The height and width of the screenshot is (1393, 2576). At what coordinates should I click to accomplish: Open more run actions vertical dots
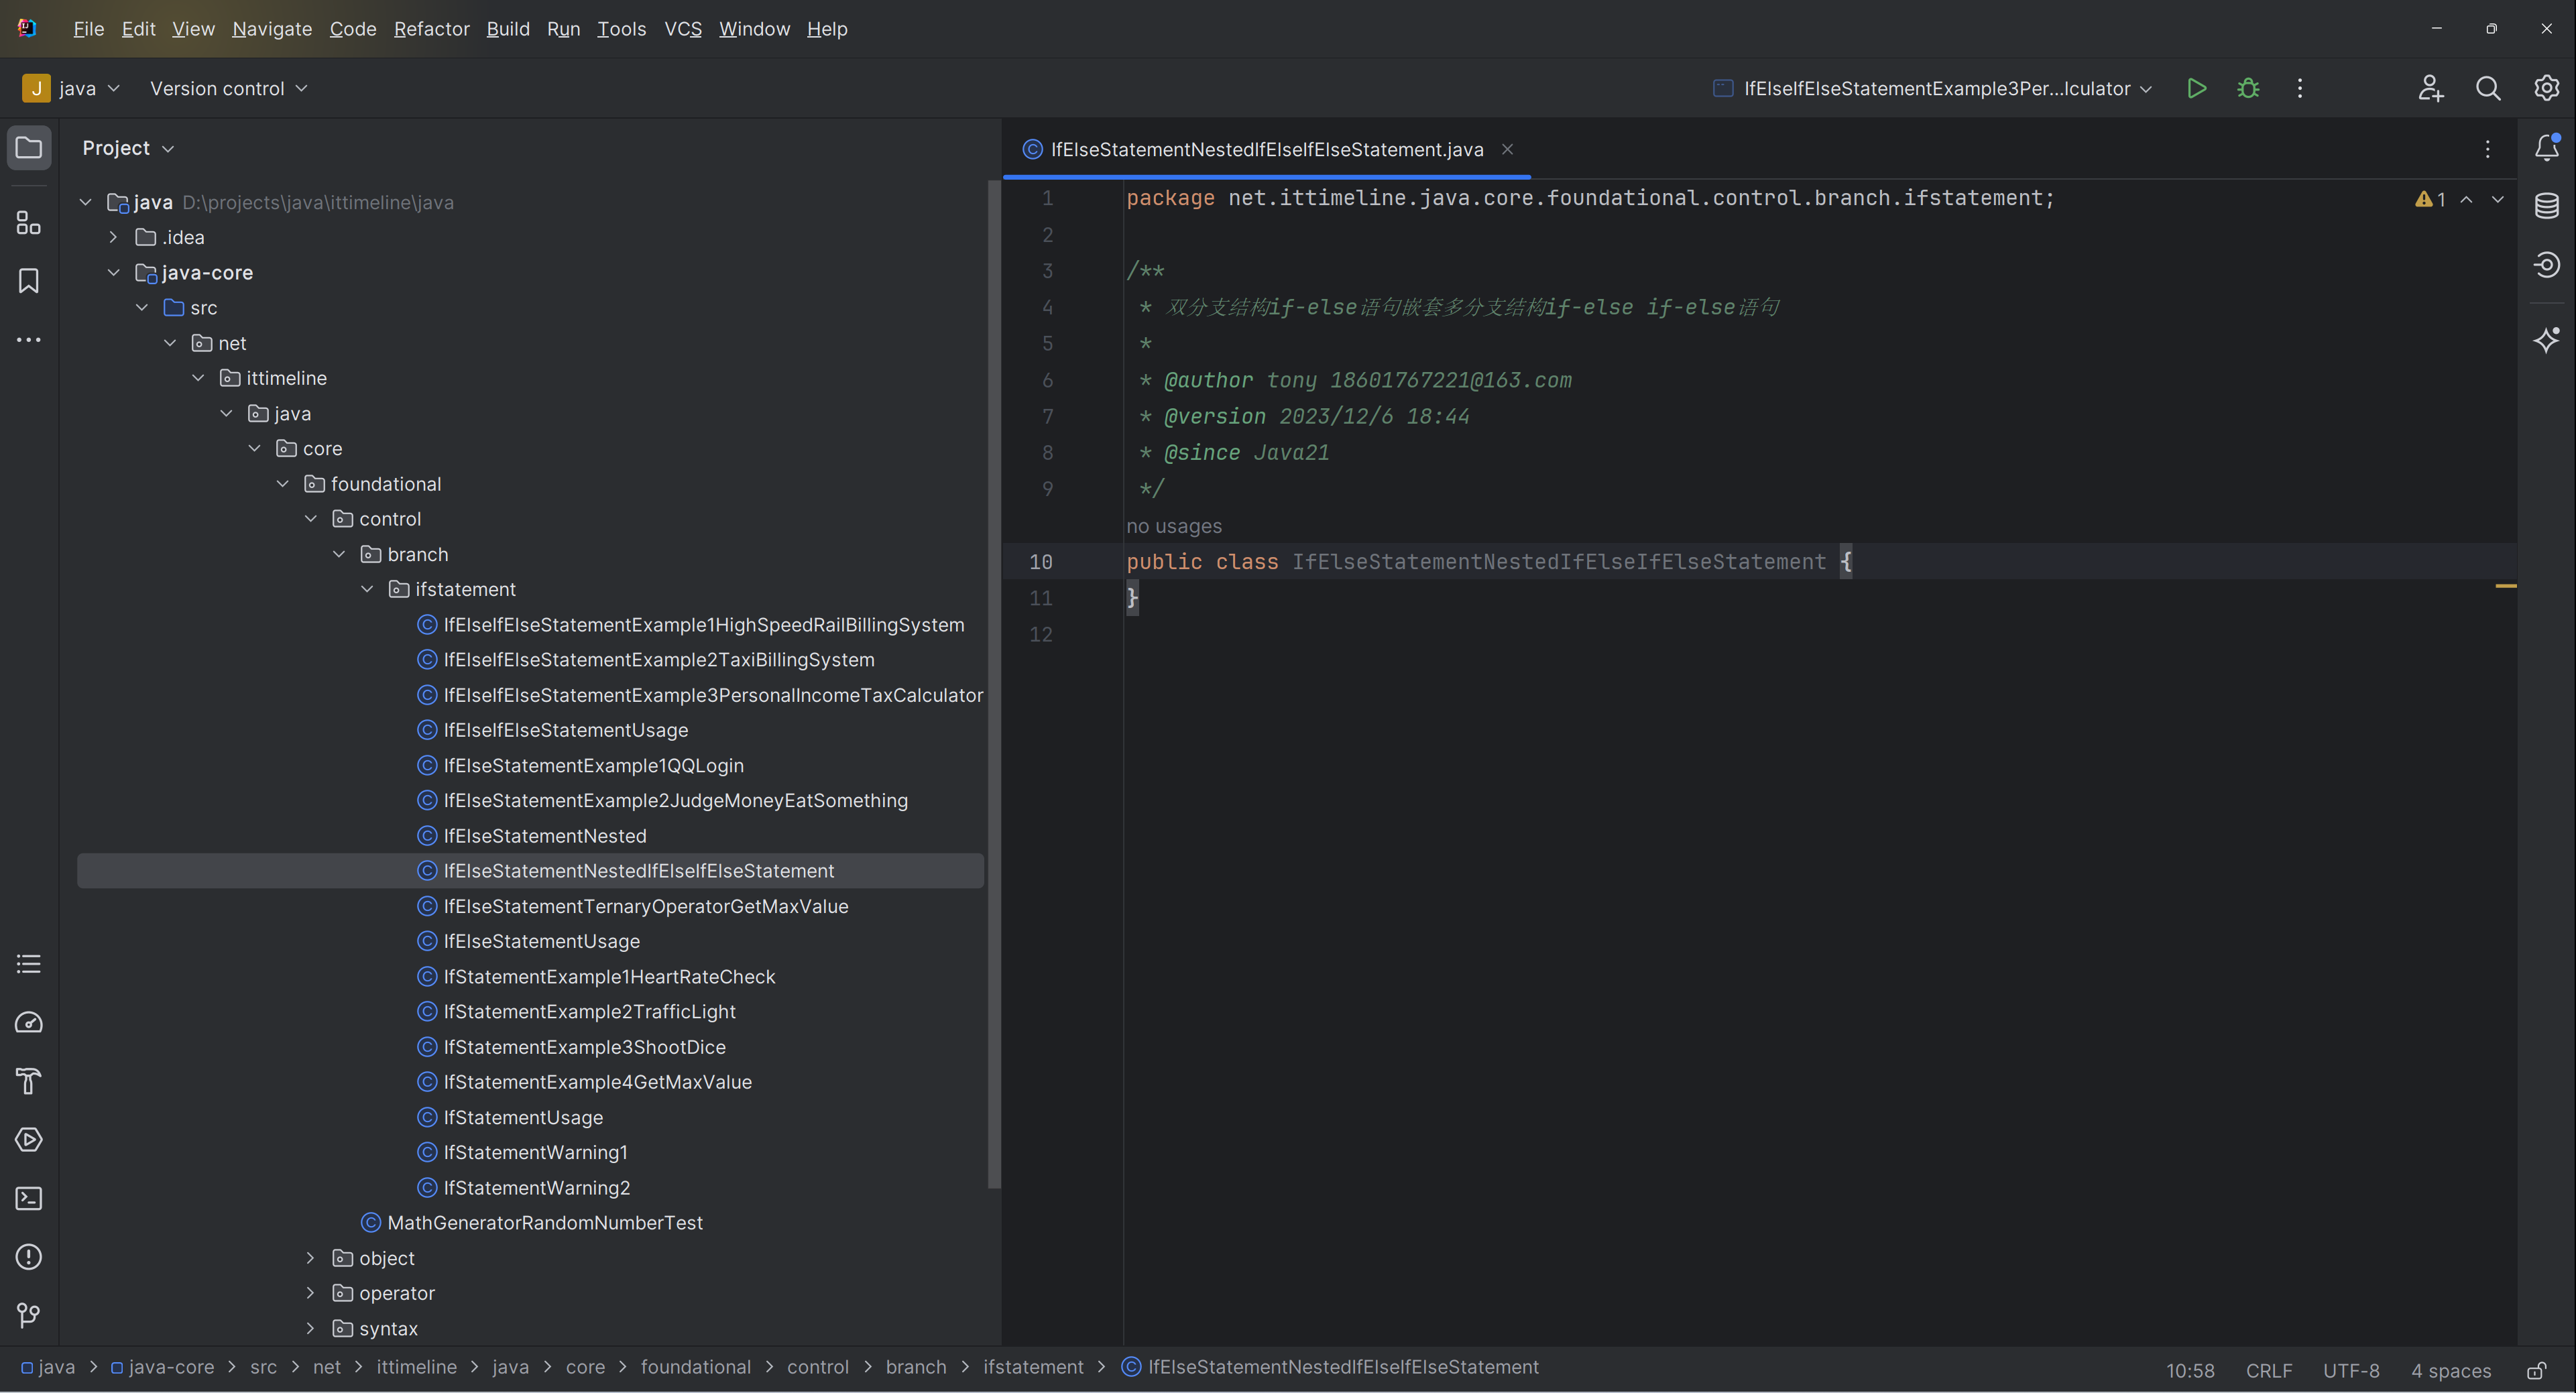2300,88
